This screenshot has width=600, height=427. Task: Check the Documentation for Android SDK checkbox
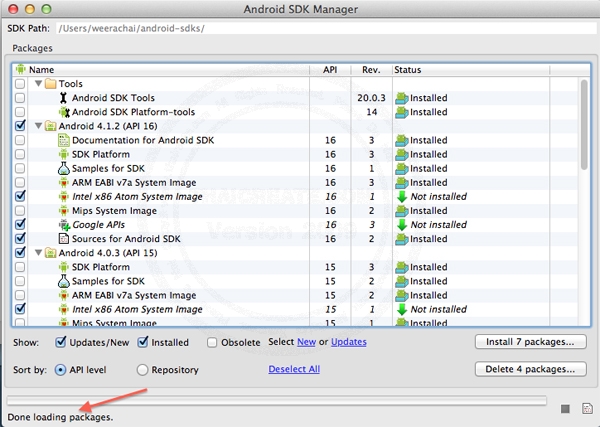[20, 140]
